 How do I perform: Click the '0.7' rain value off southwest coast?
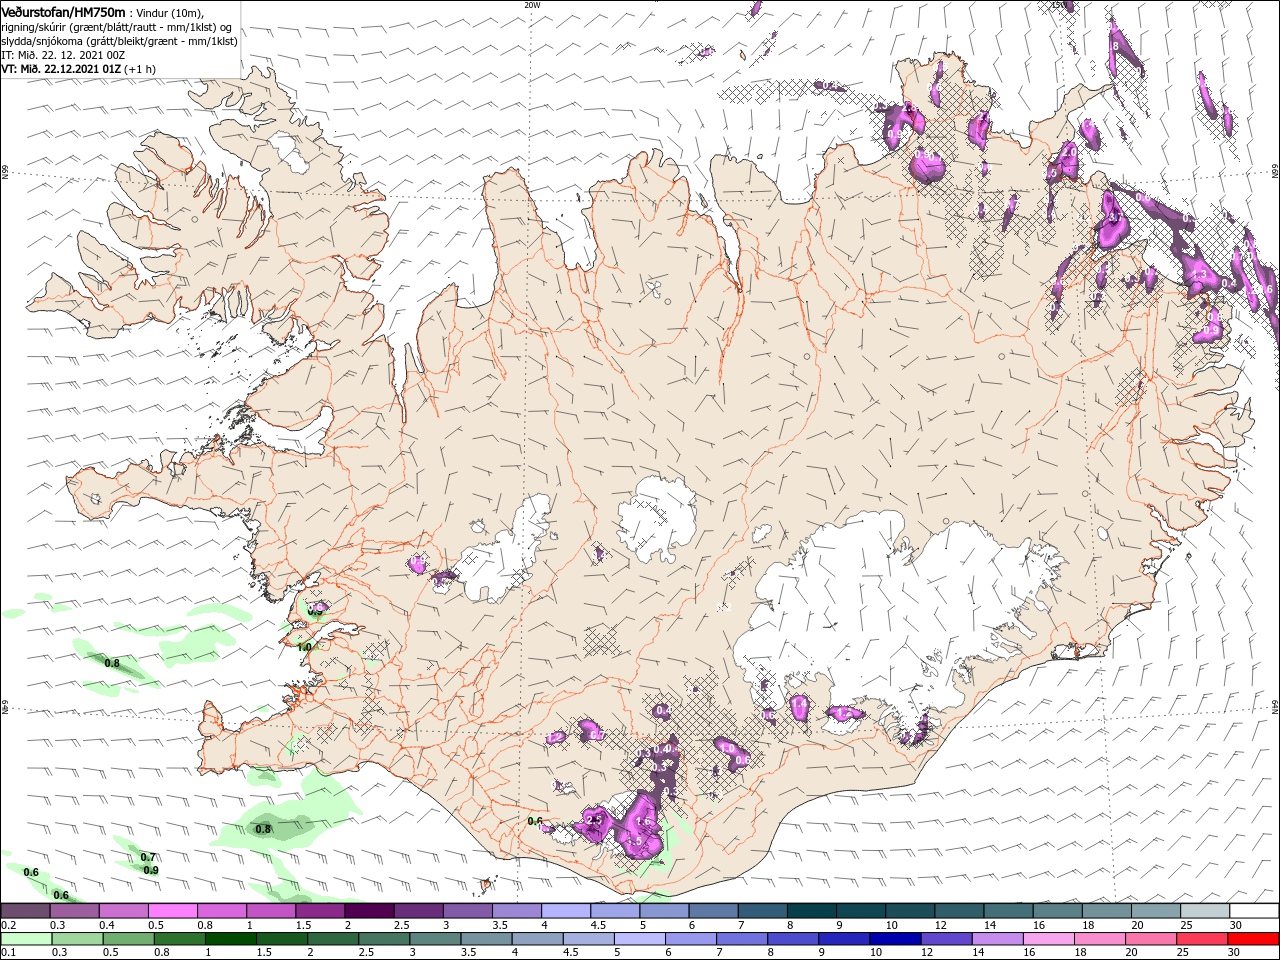coord(148,857)
